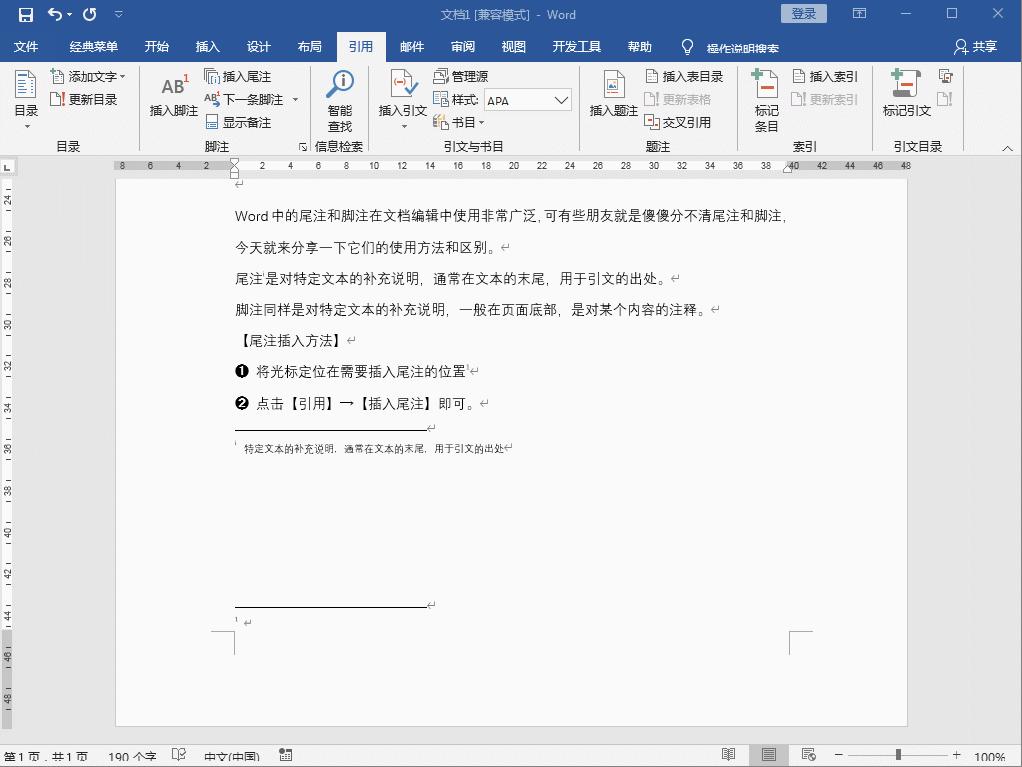Click the first-line indent marker on ruler
Screen dimensions: 1022x767
[x=235, y=162]
